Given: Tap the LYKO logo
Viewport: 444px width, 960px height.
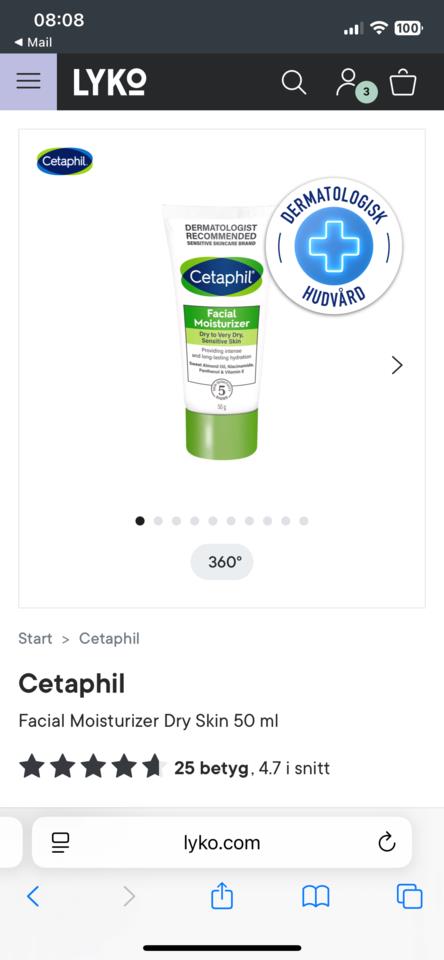Looking at the screenshot, I should pos(110,82).
